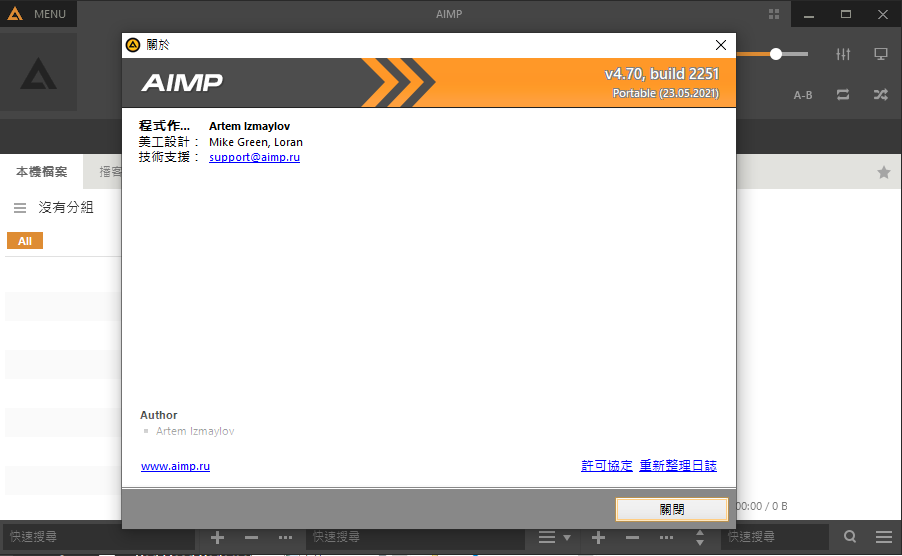Toggle repeat playback mode
902x556 pixels.
pos(843,95)
